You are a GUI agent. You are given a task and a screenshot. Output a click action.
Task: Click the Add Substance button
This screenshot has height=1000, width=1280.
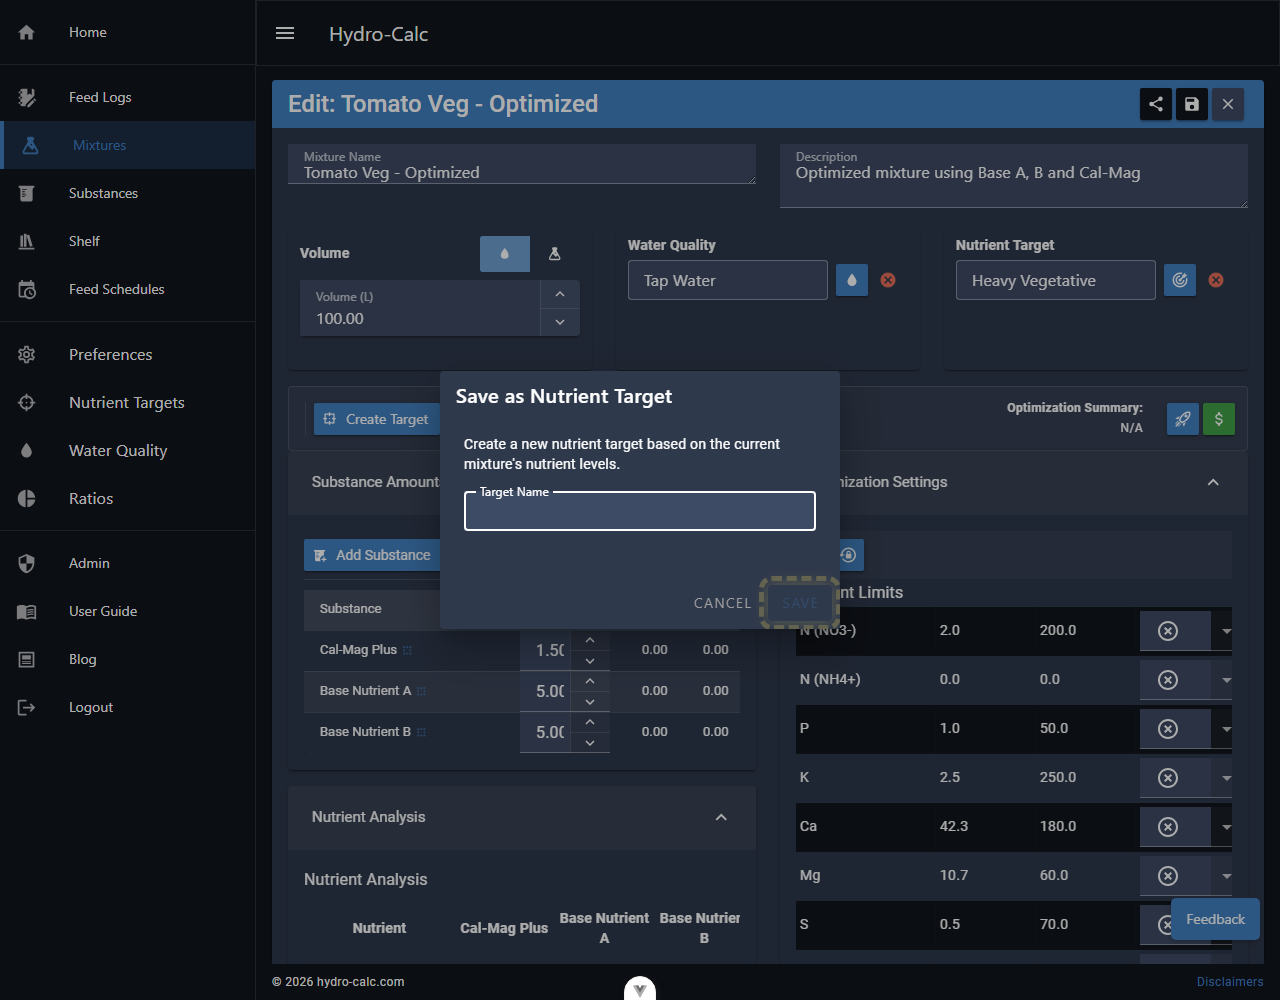[x=372, y=555]
